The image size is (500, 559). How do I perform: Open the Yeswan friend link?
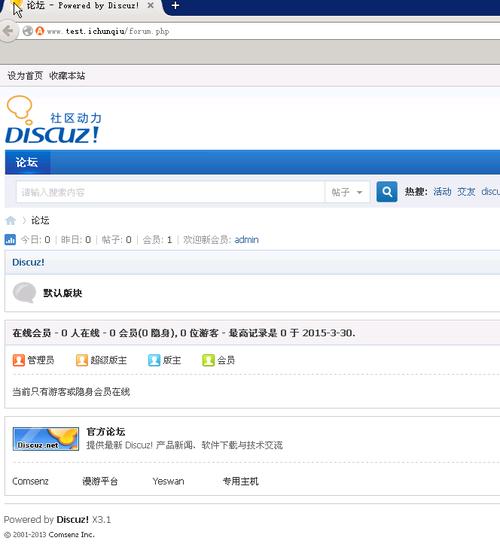pyautogui.click(x=168, y=481)
